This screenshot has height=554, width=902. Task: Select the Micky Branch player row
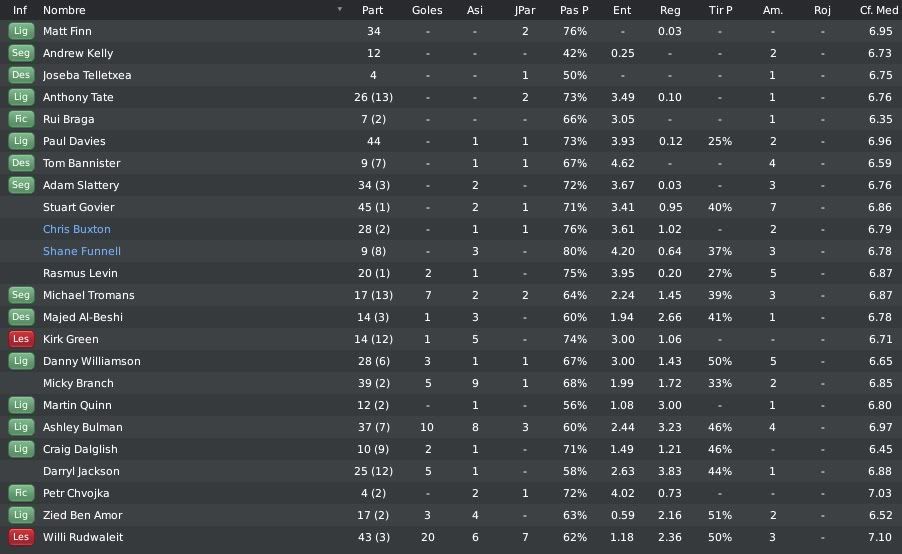pyautogui.click(x=451, y=383)
